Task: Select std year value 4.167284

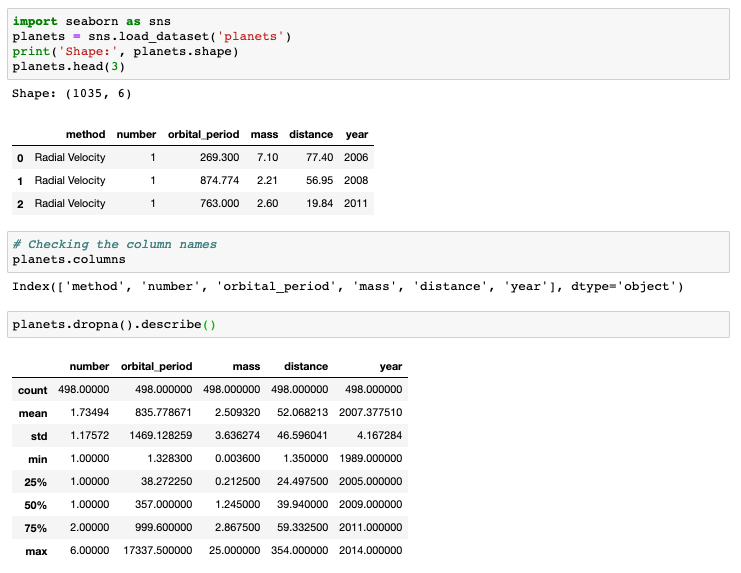Action: tap(379, 435)
